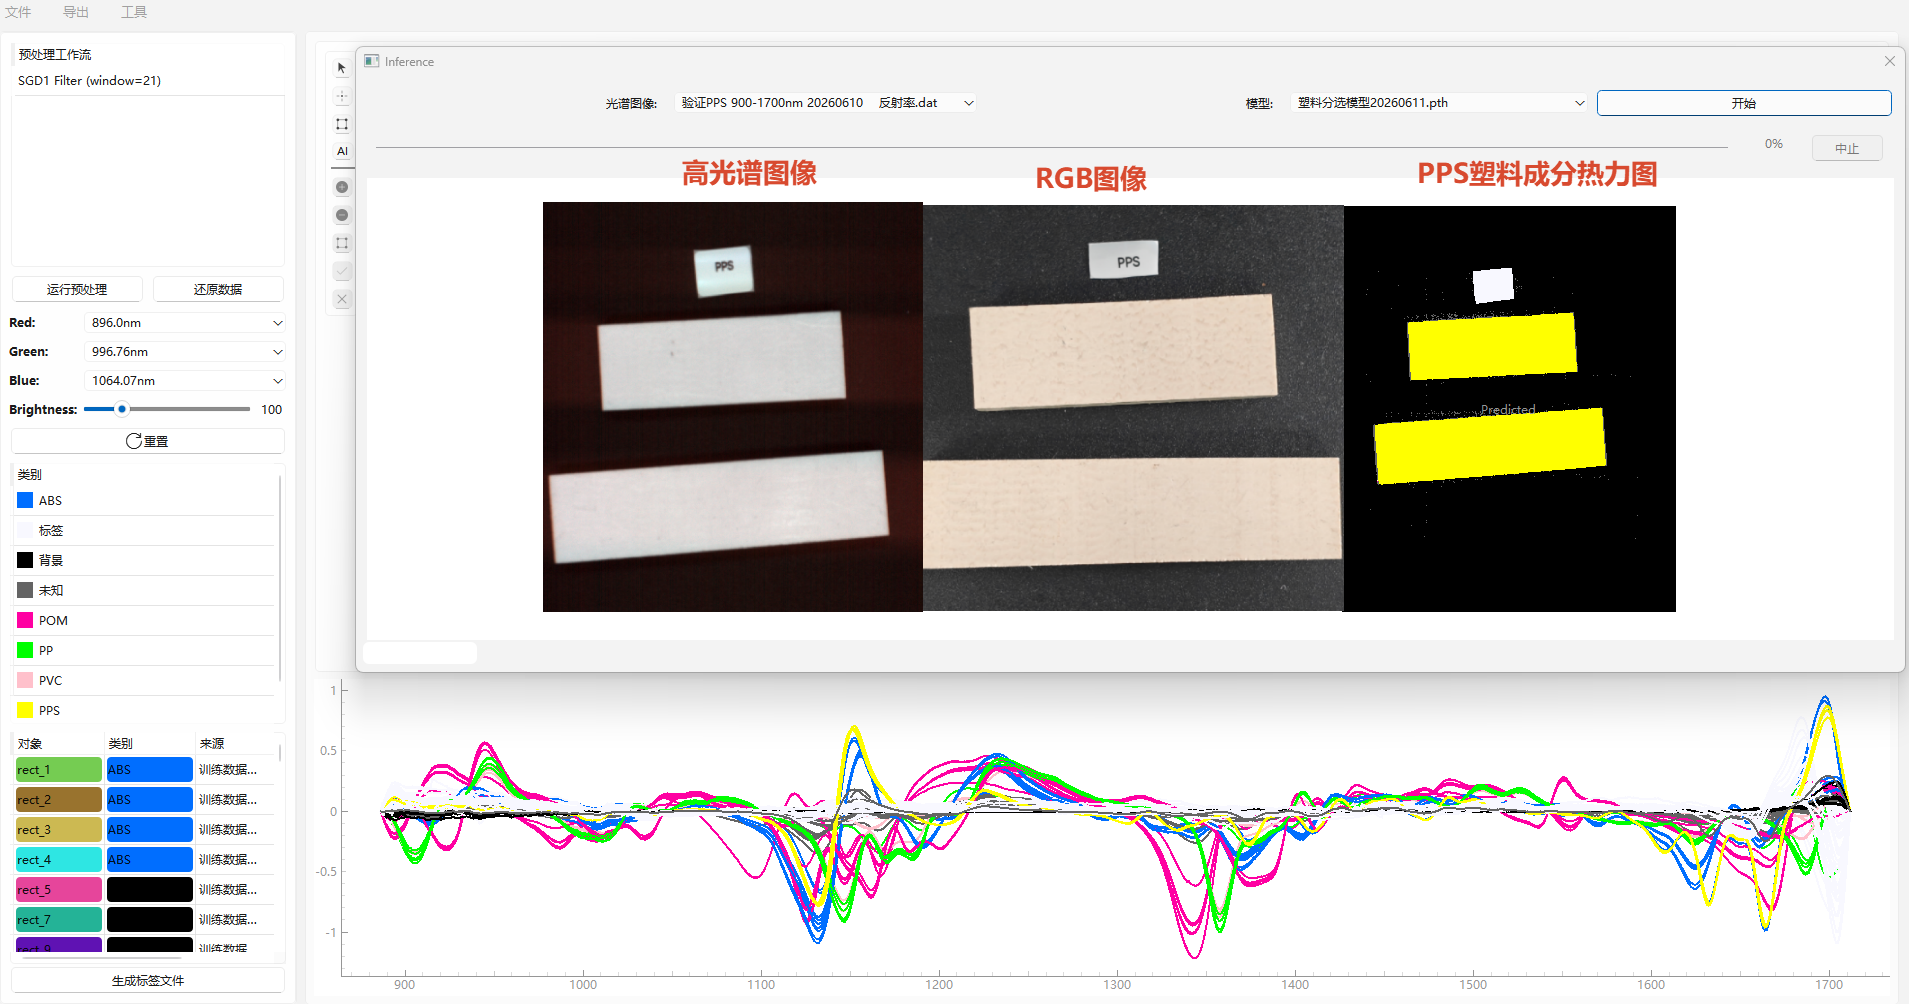1909x1004 pixels.
Task: Open the Red band wavelength dropdown
Action: point(186,323)
